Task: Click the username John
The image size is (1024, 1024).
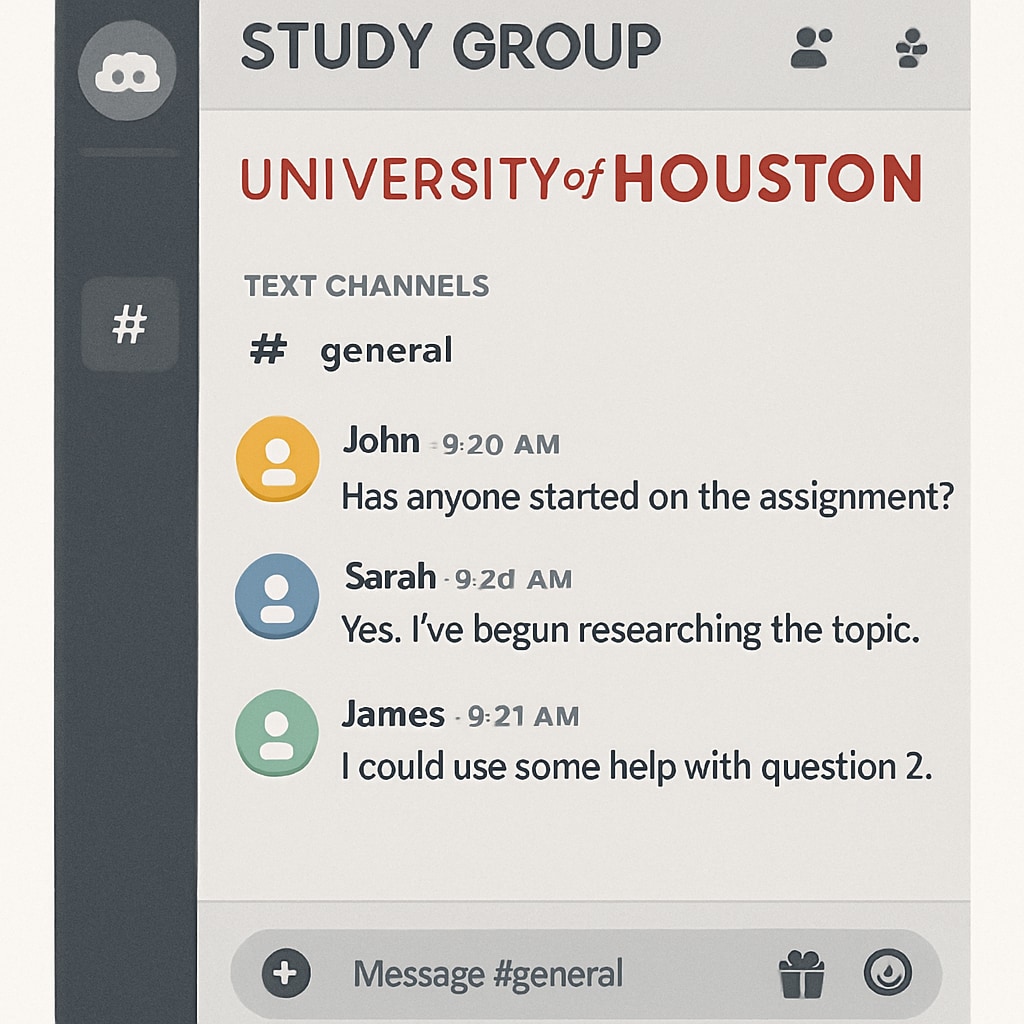Action: click(x=381, y=440)
